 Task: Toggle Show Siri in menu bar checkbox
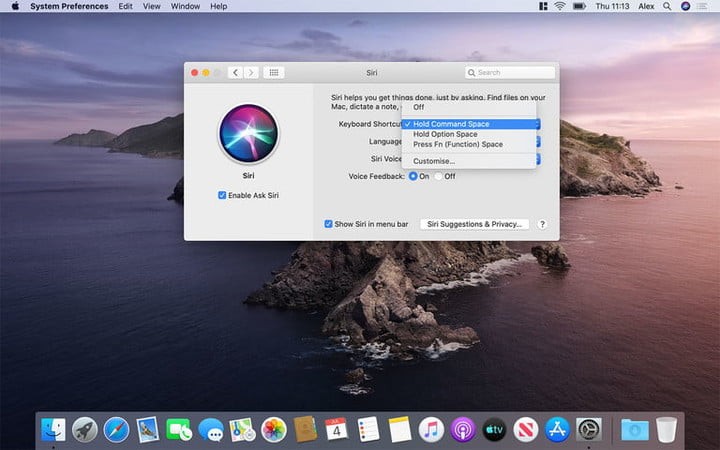point(329,224)
